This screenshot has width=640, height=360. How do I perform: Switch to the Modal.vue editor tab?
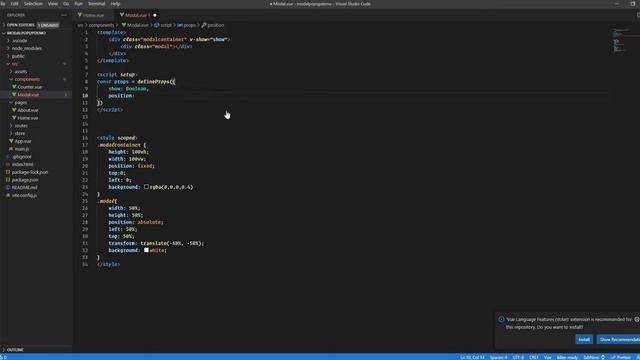click(138, 15)
